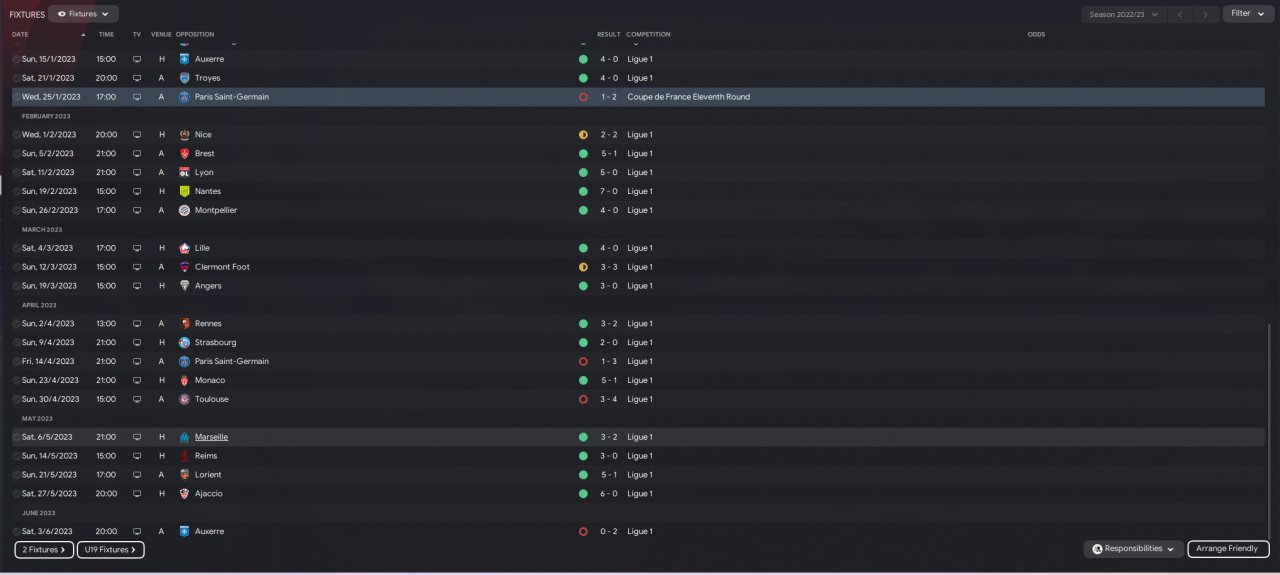Toggle the round marker beside Sat, 3/6/2023
Screen dimensions: 1280x575
pyautogui.click(x=16, y=532)
